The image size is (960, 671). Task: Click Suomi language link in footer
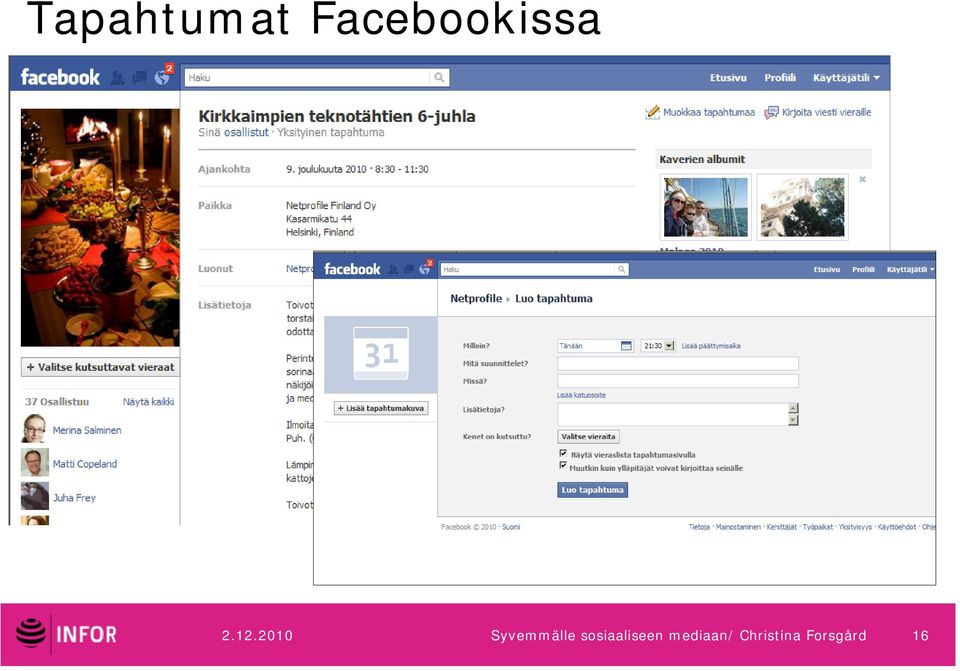(x=511, y=527)
